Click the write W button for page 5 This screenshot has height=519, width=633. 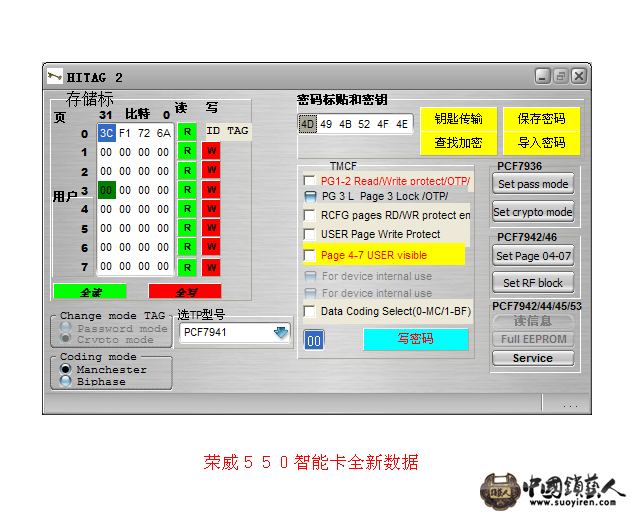coord(211,228)
